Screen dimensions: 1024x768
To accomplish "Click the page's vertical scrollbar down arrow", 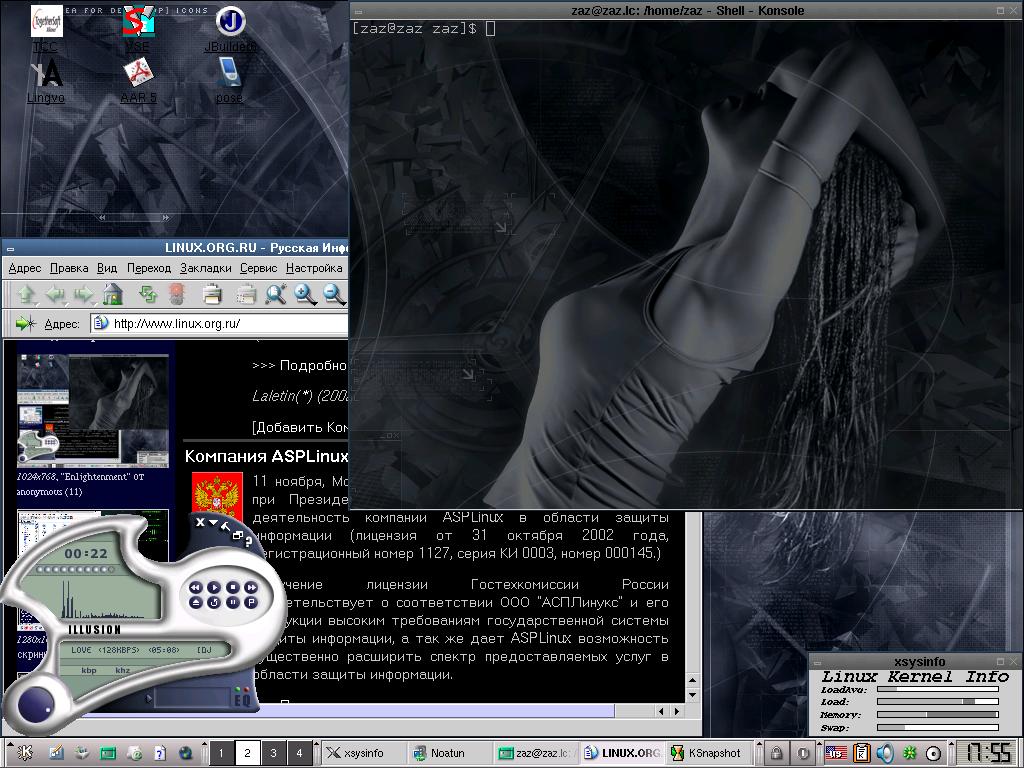I will click(693, 696).
